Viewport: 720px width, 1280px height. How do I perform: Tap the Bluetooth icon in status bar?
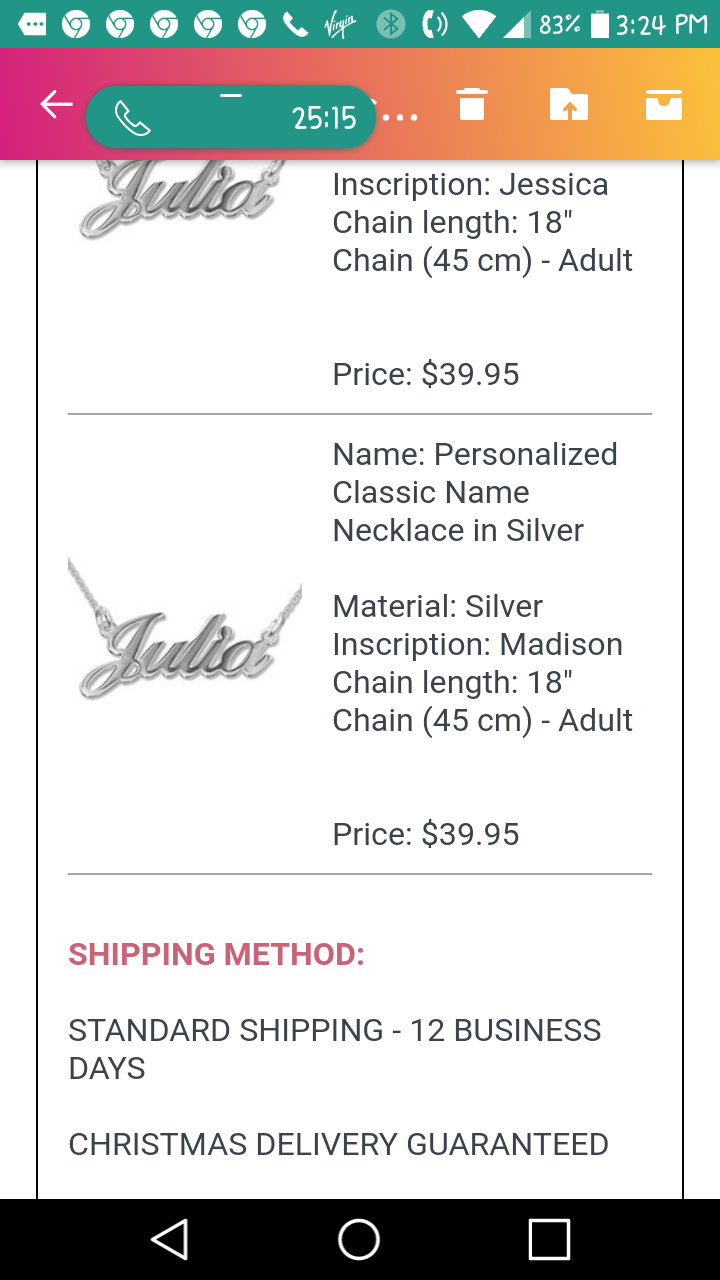point(390,24)
